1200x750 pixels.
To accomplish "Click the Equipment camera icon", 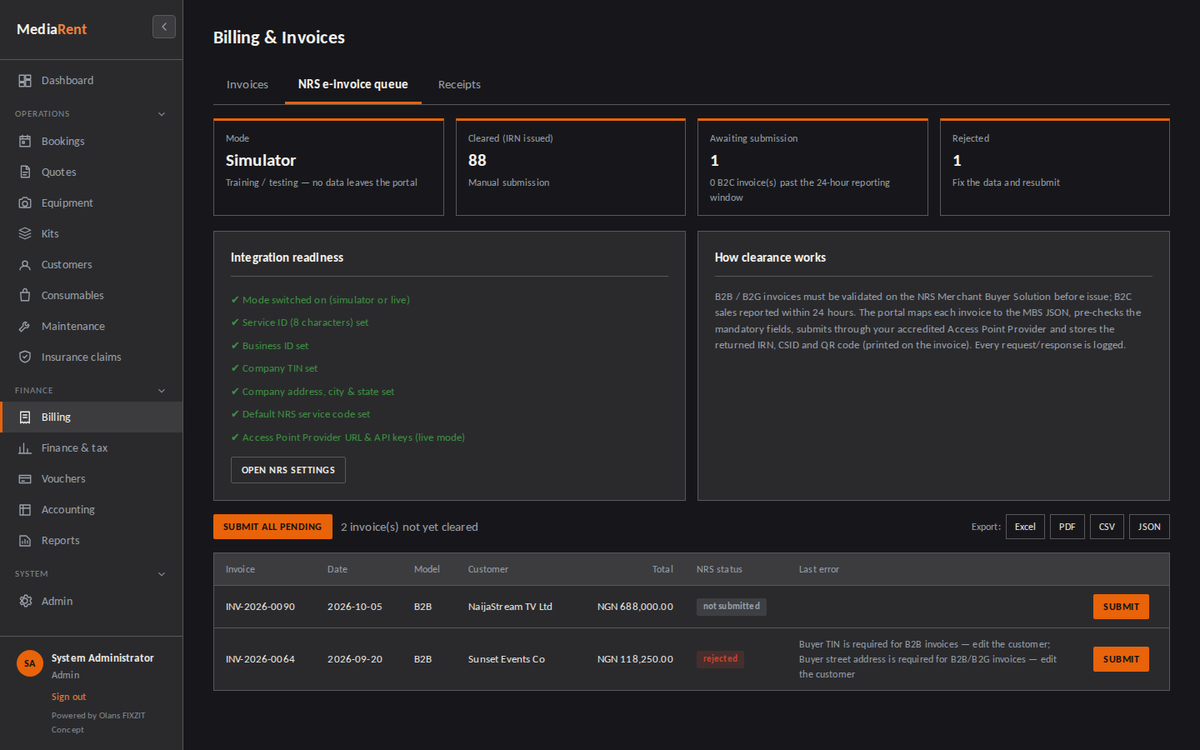I will (25, 203).
